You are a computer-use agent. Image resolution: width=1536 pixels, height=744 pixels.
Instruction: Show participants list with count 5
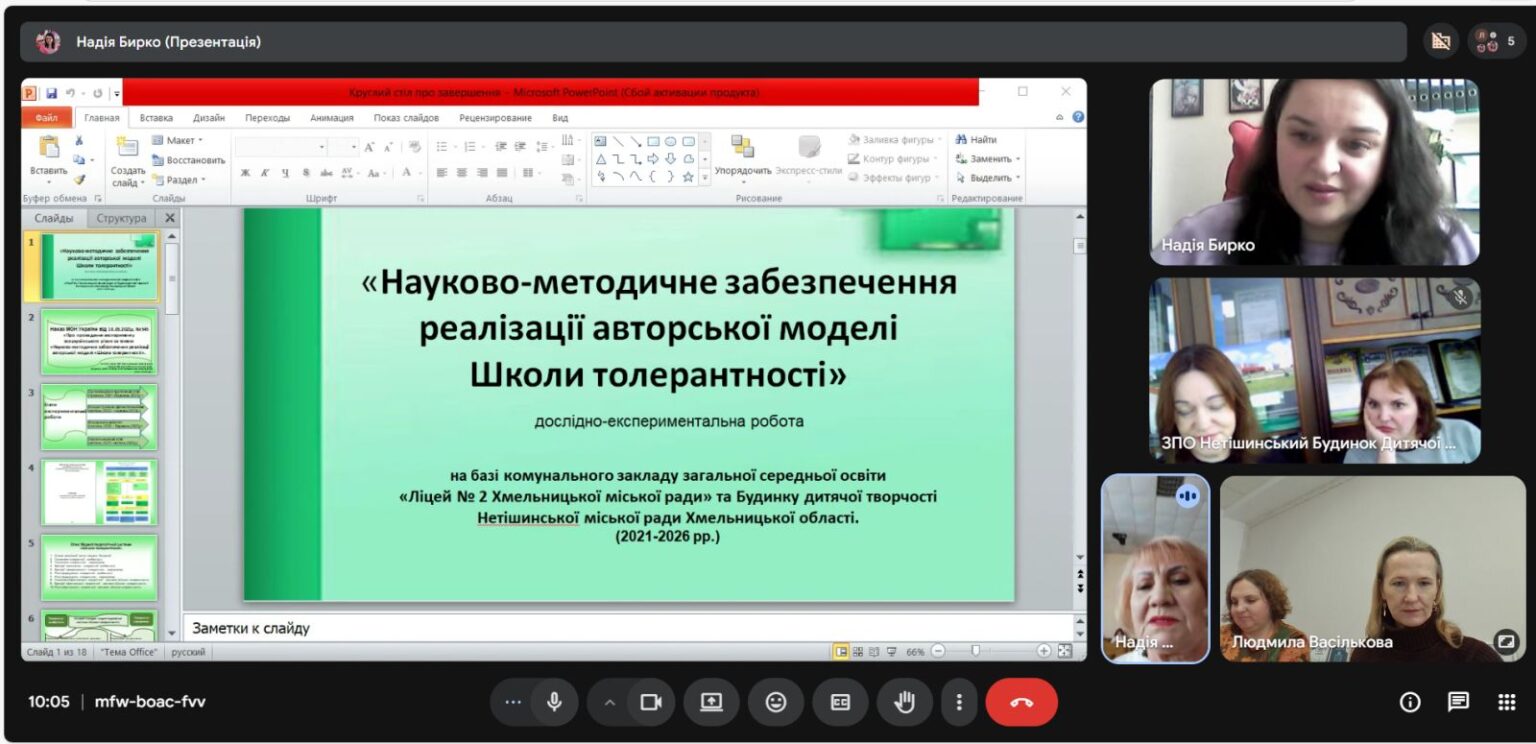click(1497, 41)
